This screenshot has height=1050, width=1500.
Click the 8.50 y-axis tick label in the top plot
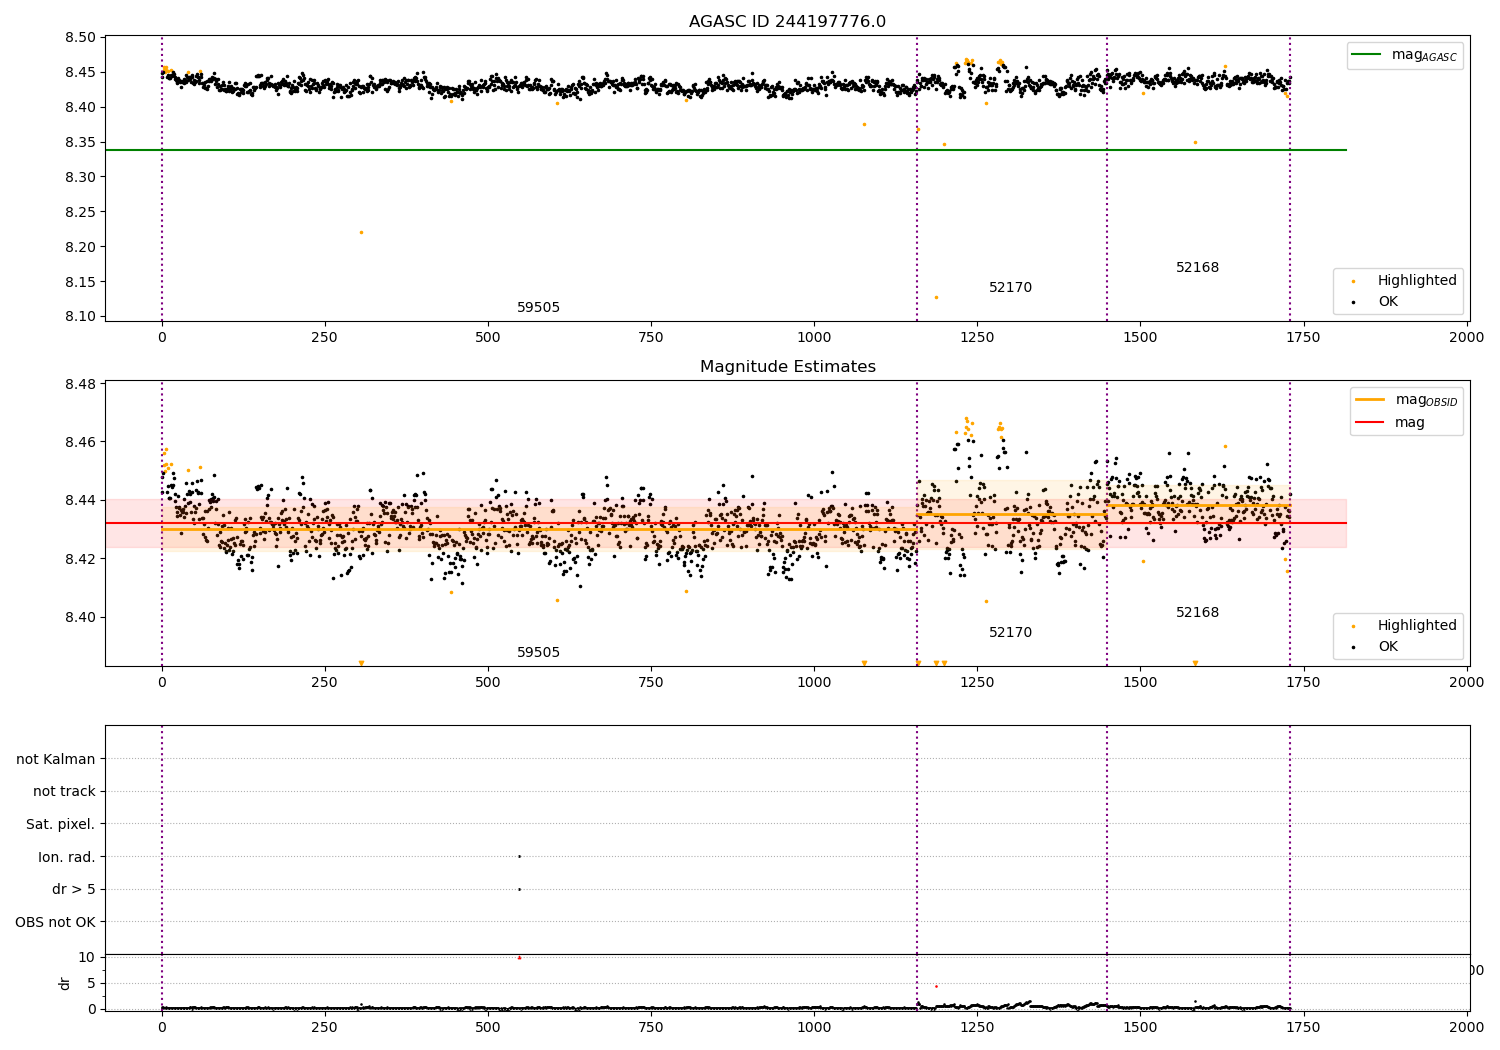coord(80,38)
